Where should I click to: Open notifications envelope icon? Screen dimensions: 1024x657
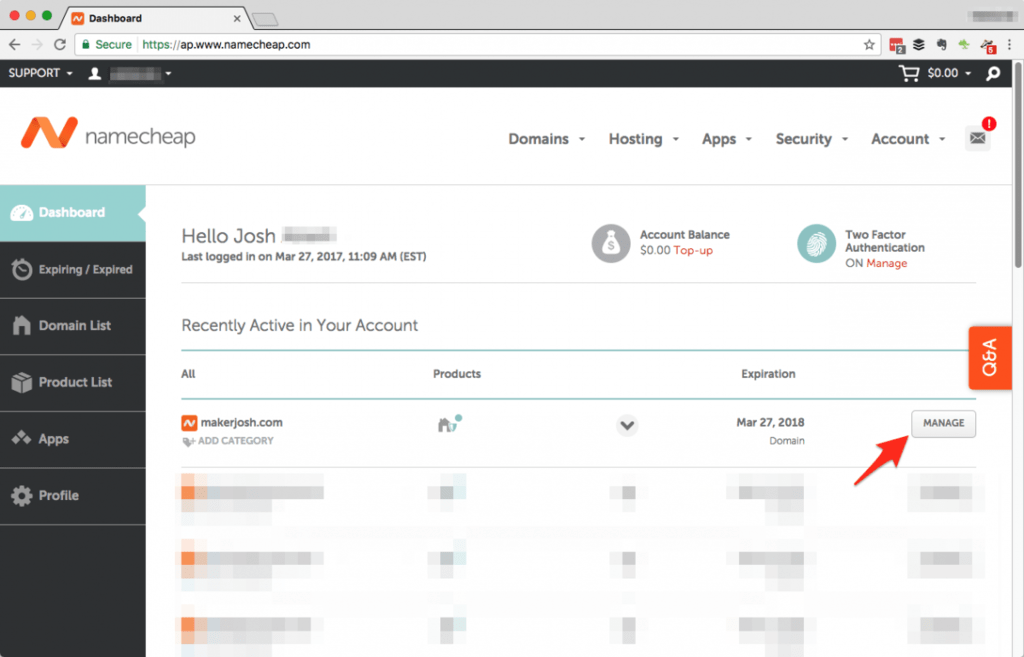978,138
